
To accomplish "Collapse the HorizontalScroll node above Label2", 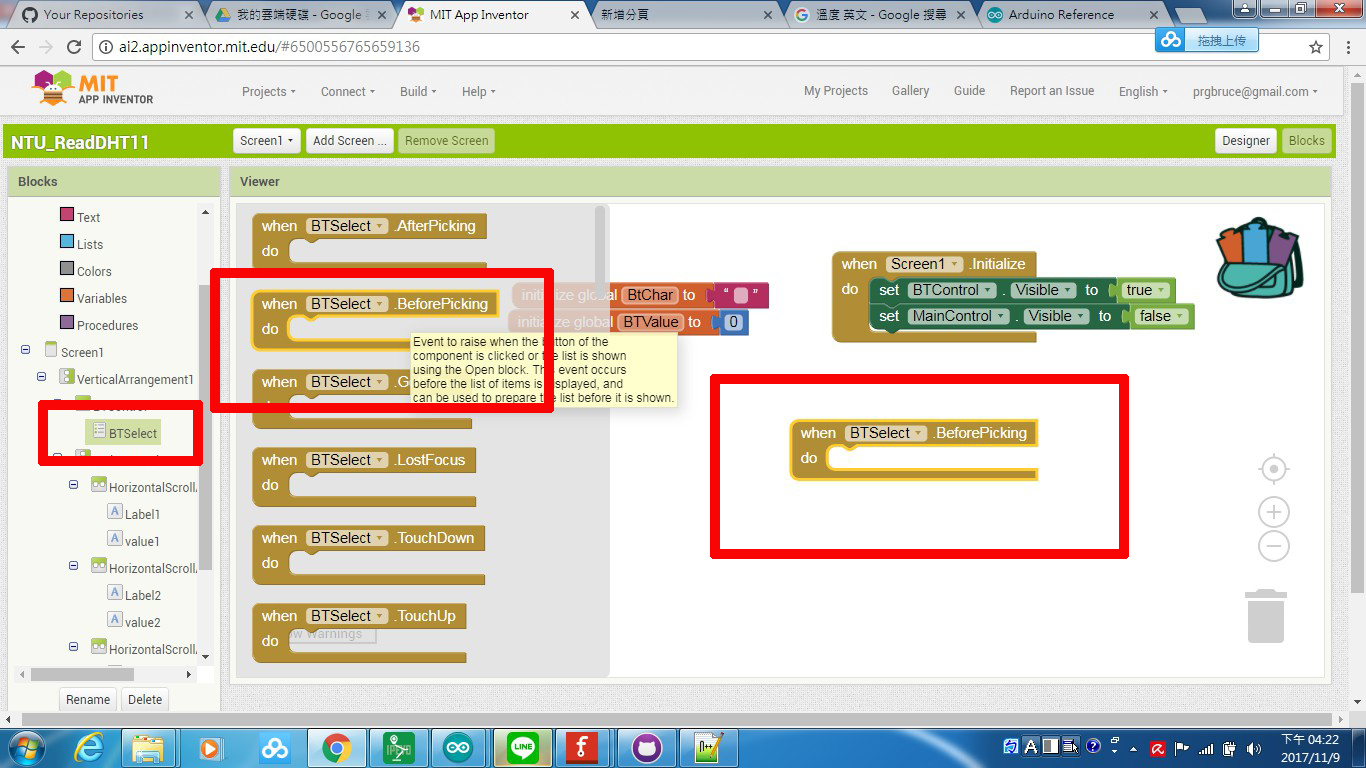I will (73, 565).
